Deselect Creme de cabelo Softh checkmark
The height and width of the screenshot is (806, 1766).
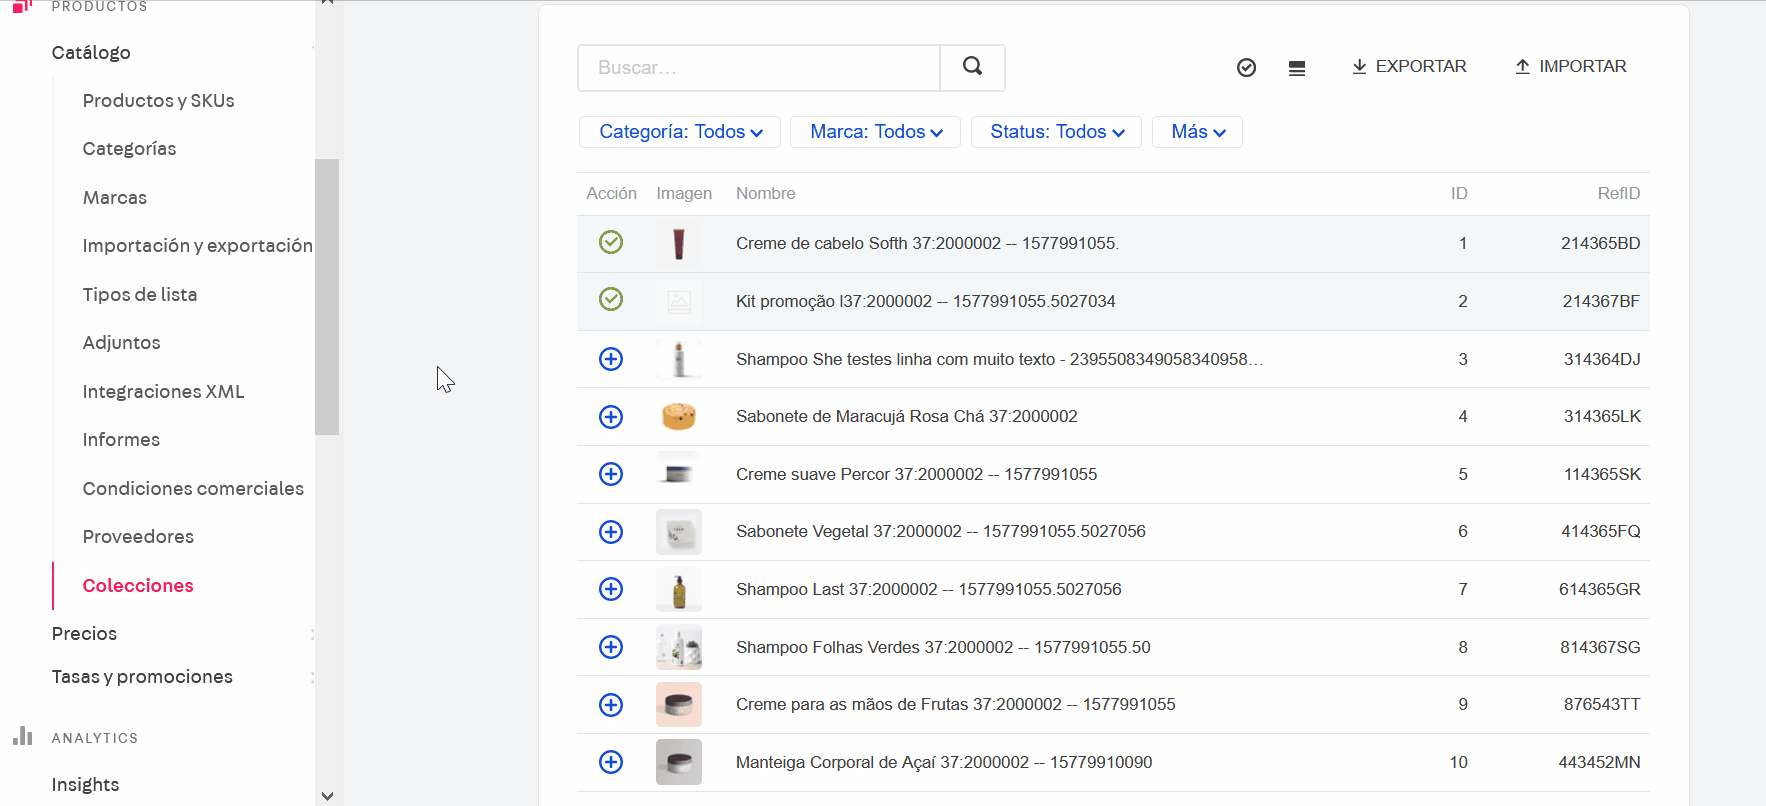click(611, 242)
